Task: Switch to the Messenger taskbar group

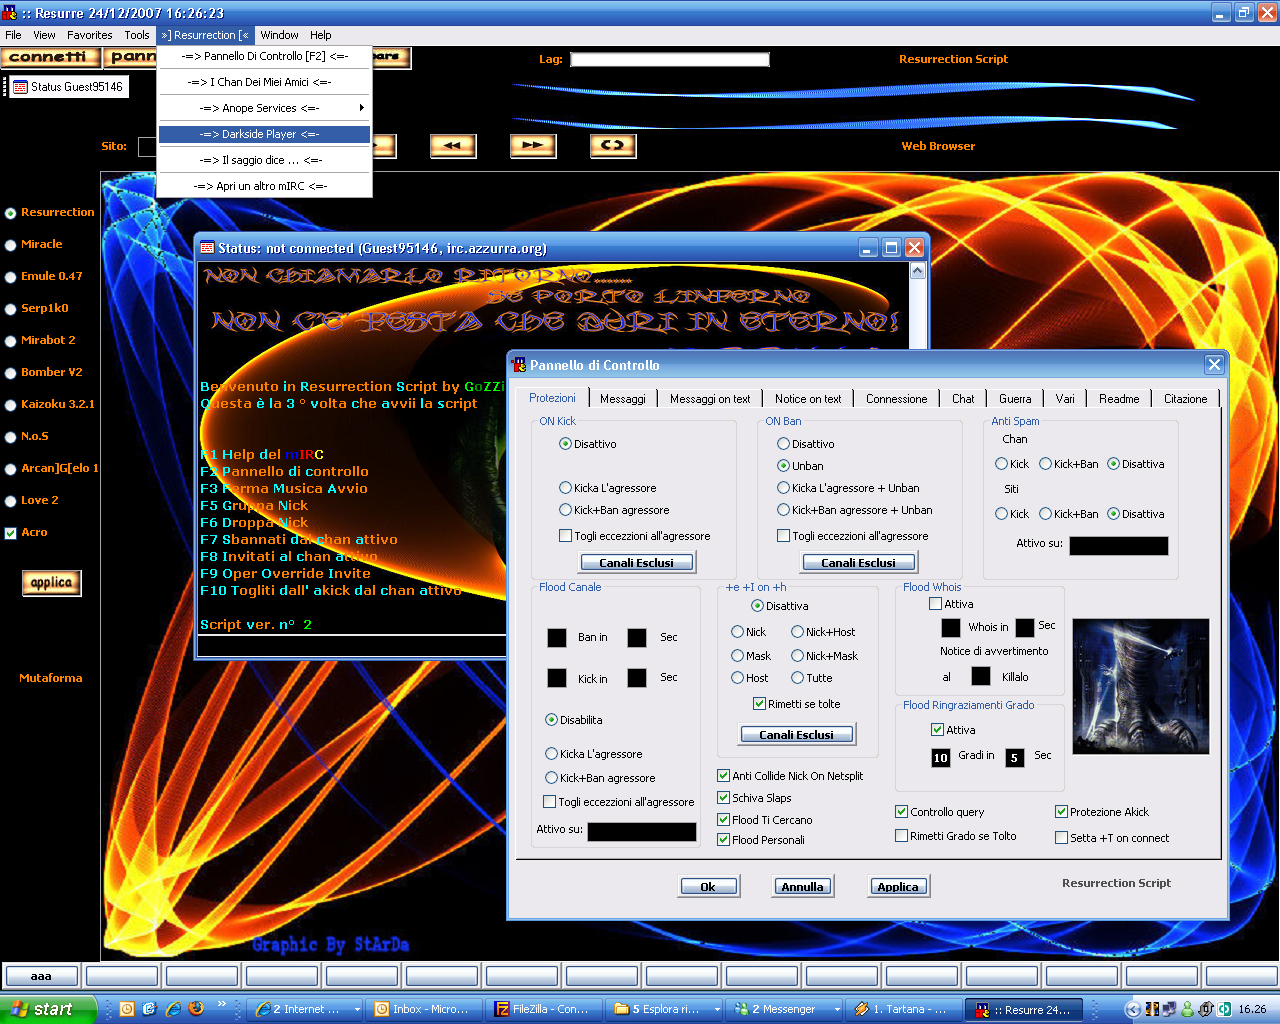Action: [783, 1009]
